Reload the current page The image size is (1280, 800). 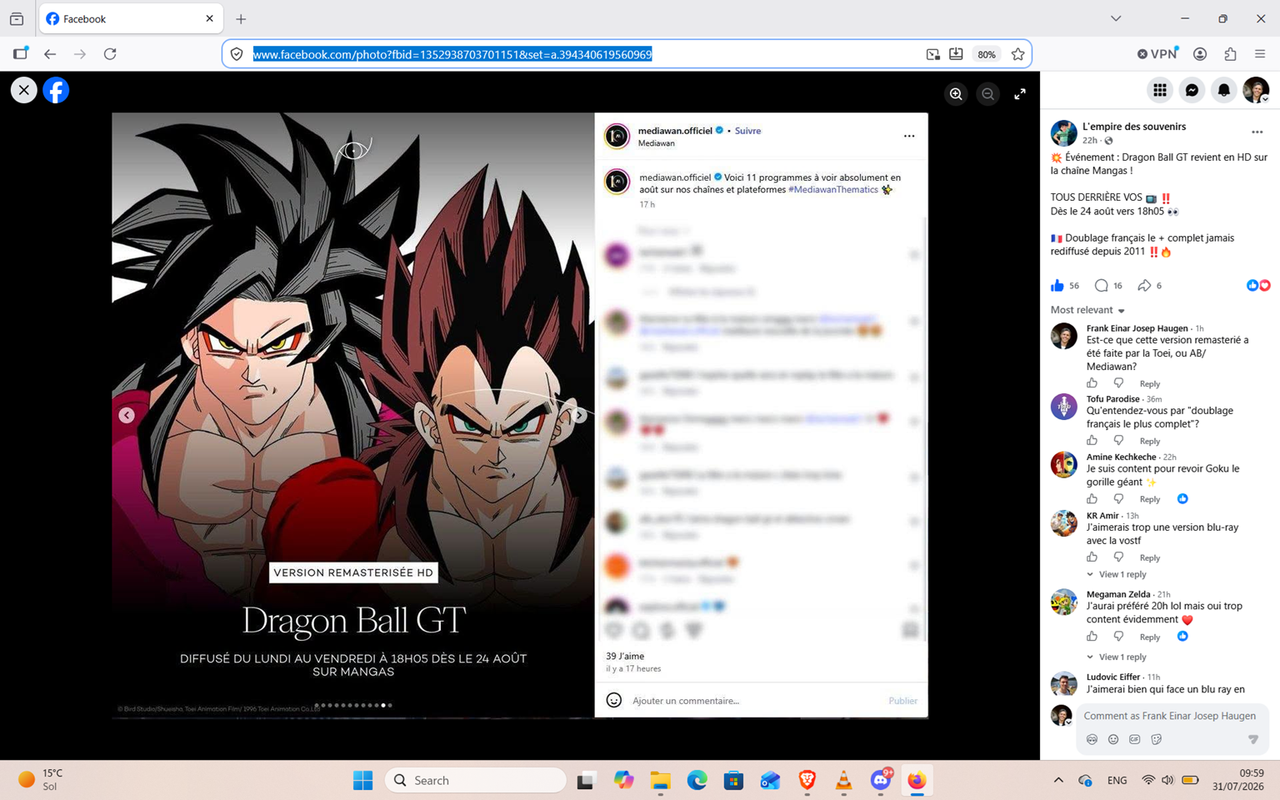[110, 54]
